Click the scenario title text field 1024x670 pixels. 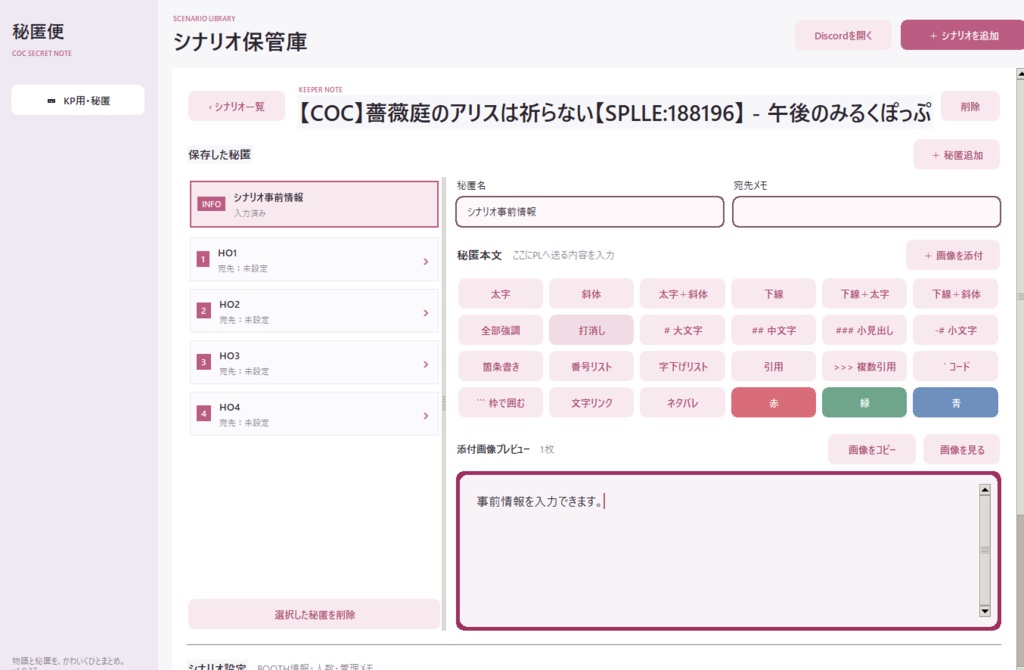[x=615, y=112]
